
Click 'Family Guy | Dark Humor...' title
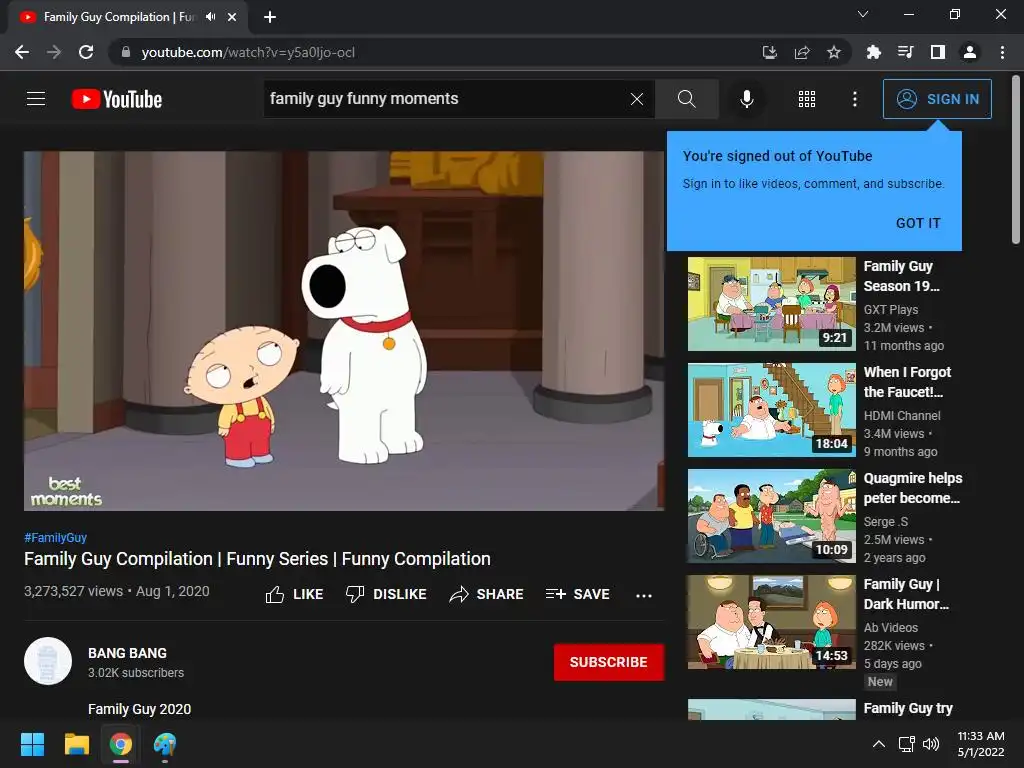(906, 594)
